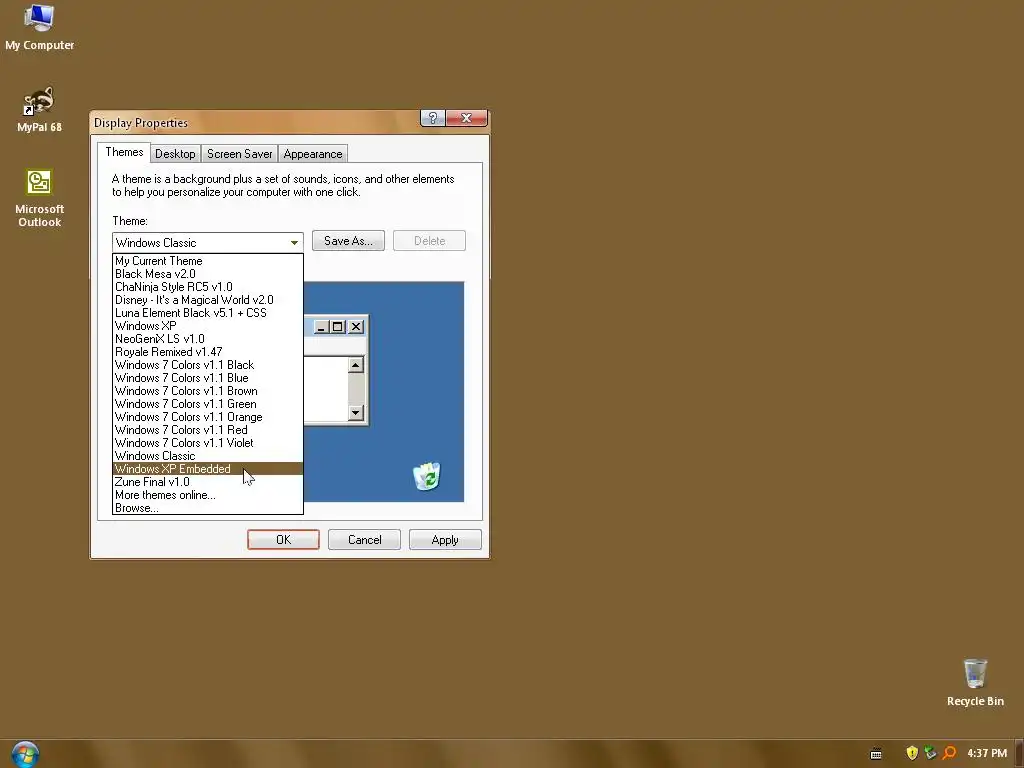
Task: Choose My Current Theme from list
Action: (x=208, y=261)
